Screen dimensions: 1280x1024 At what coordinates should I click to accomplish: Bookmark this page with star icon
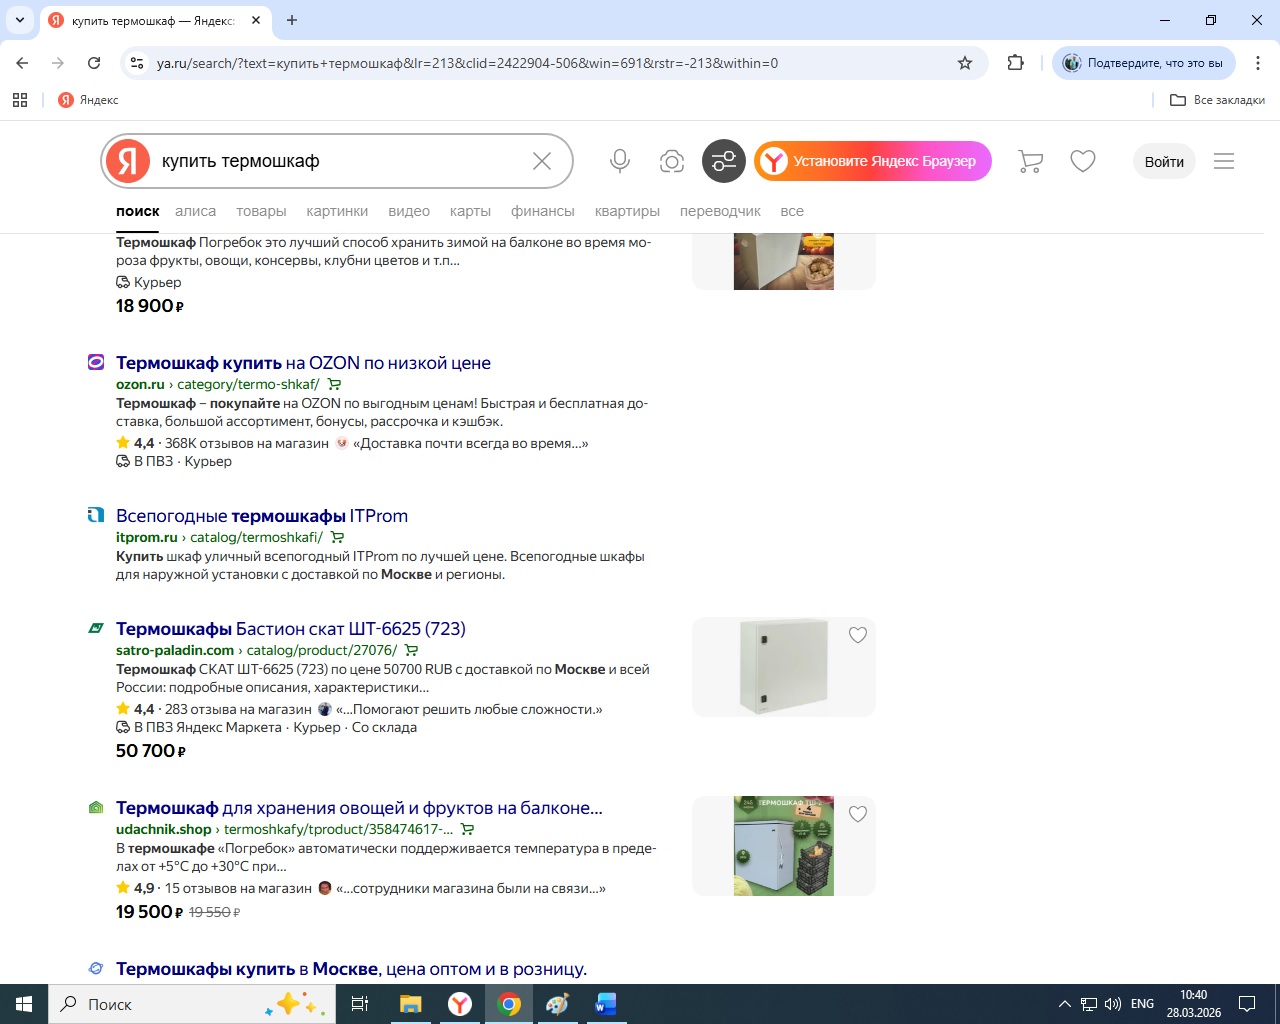(x=965, y=63)
